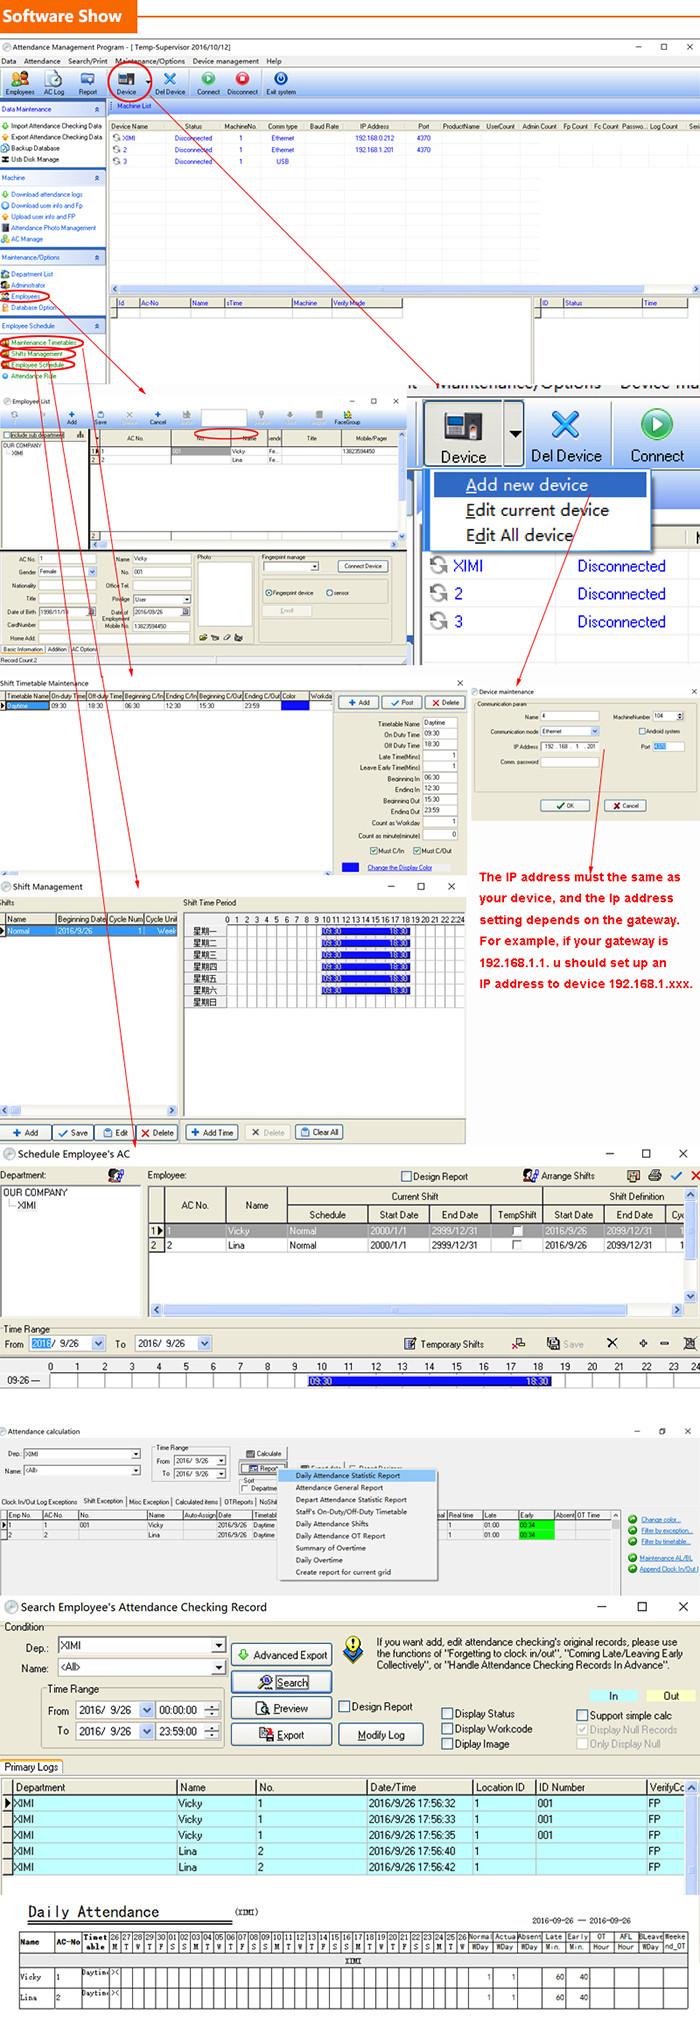Click the Name field in Device maintenance

[x=569, y=716]
